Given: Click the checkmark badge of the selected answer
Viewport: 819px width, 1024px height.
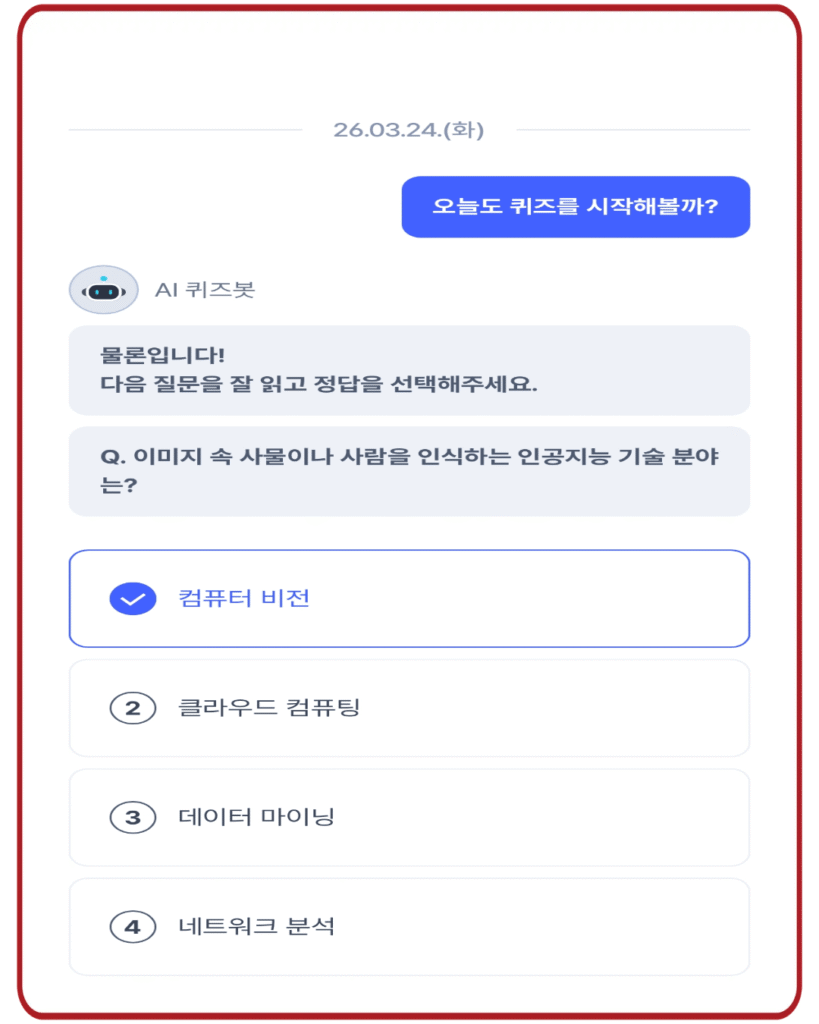Looking at the screenshot, I should coord(131,599).
